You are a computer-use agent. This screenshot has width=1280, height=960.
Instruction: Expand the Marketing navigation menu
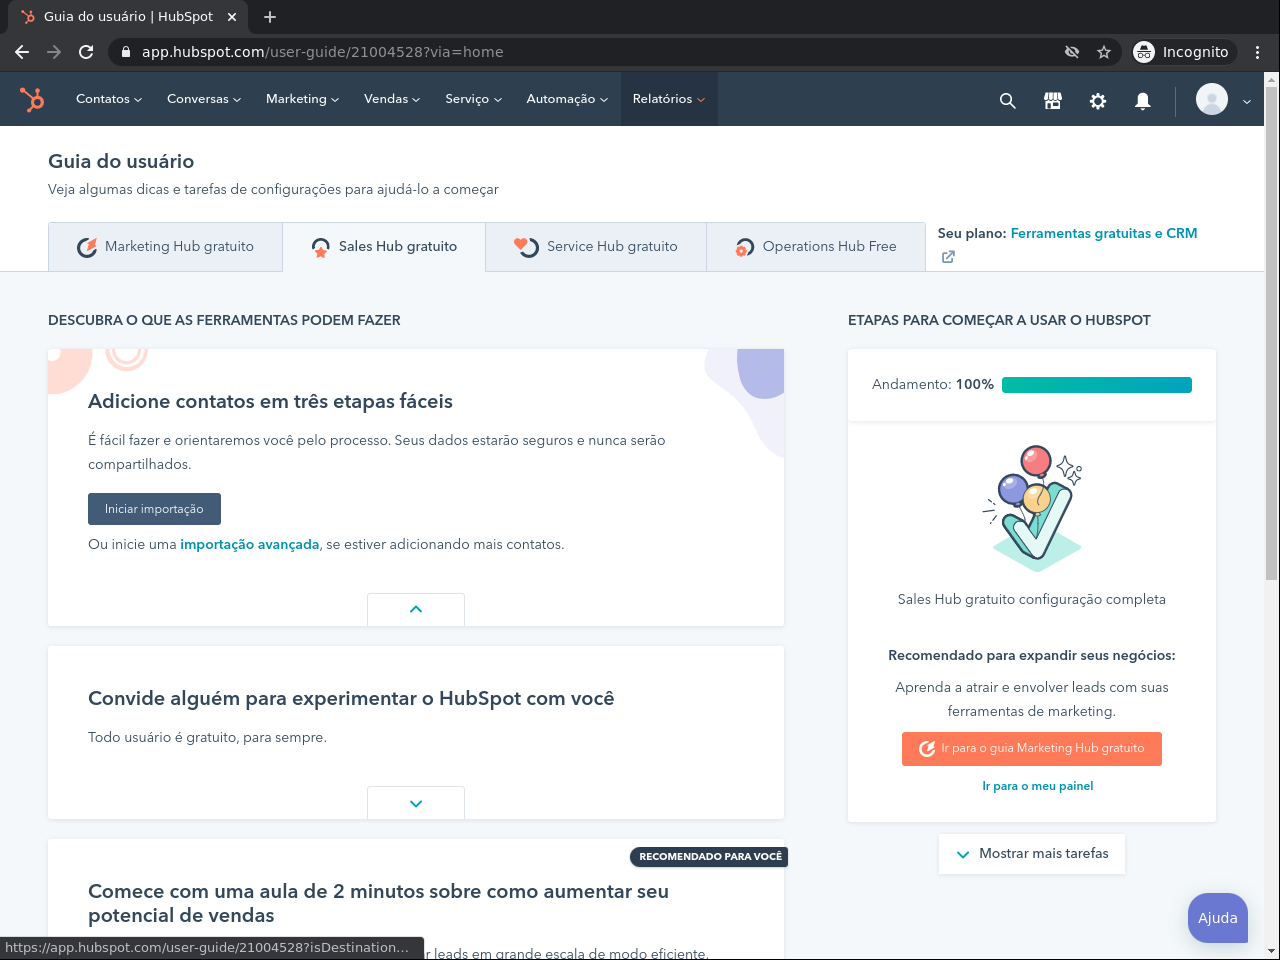point(302,99)
